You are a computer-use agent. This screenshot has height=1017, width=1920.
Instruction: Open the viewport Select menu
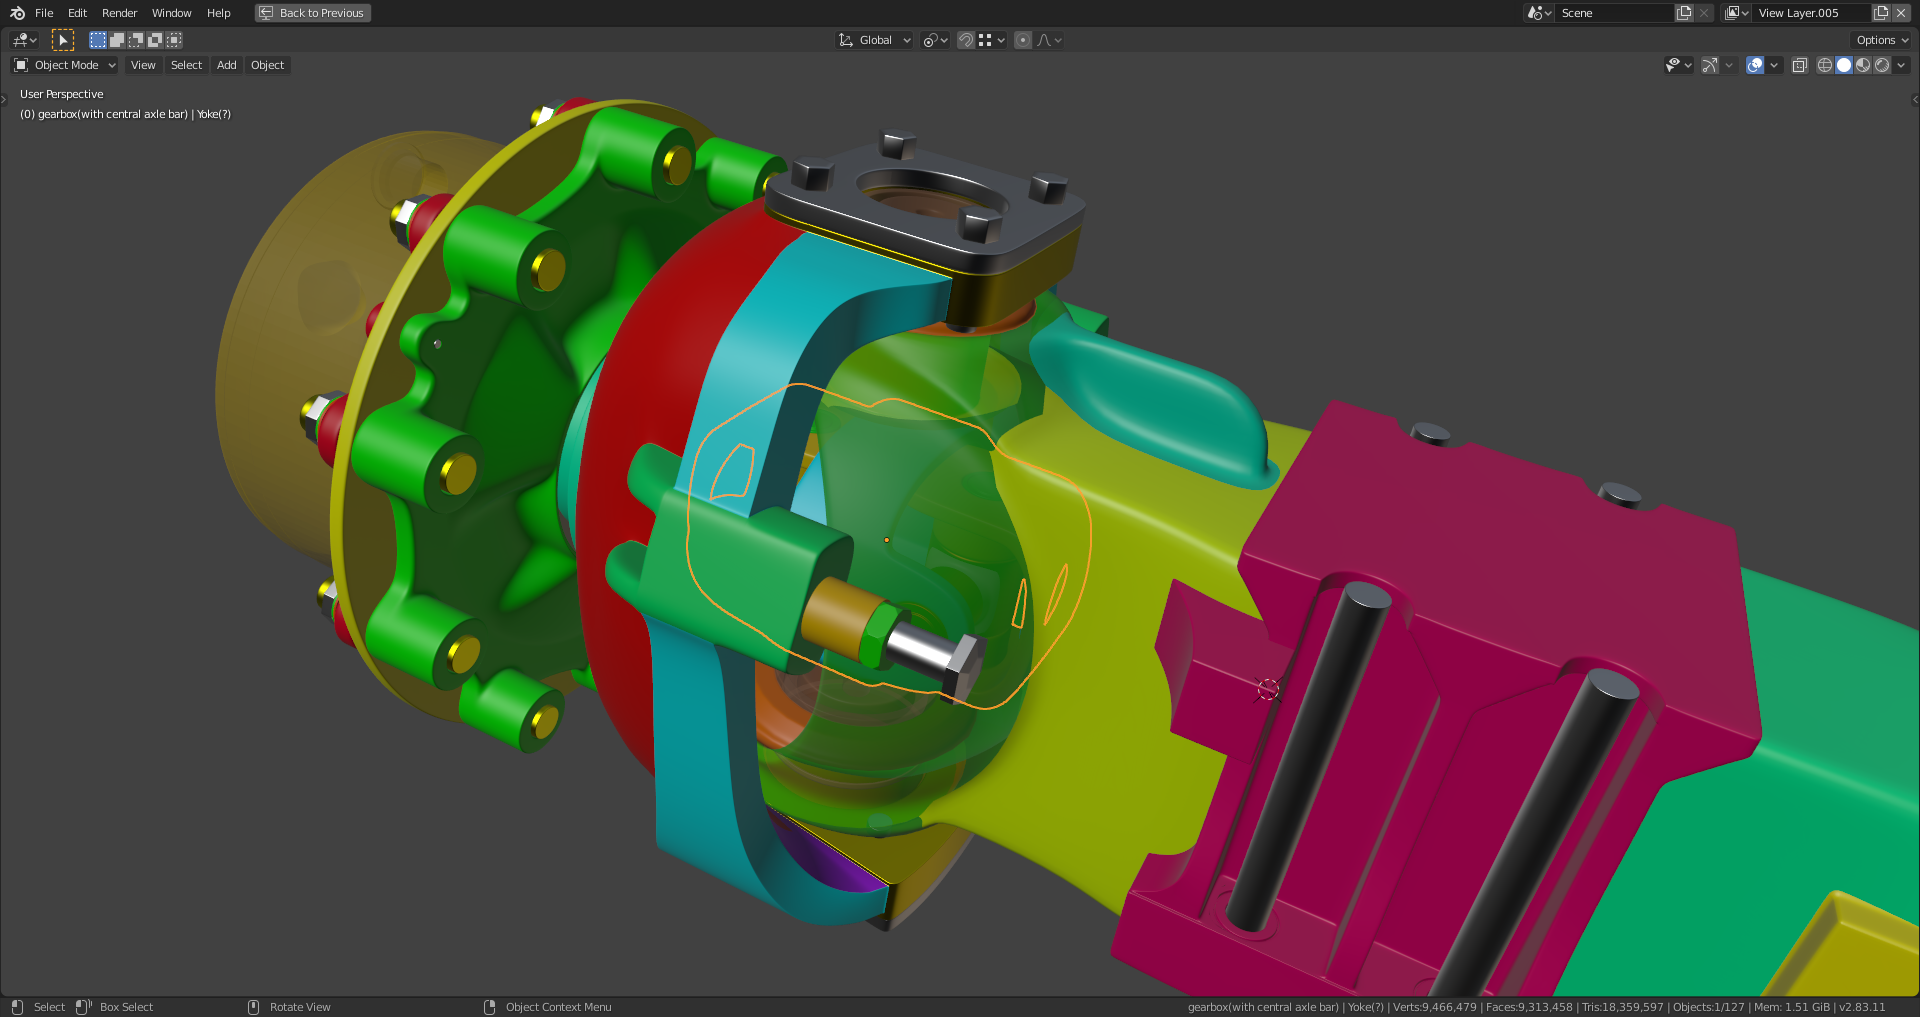[x=186, y=65]
